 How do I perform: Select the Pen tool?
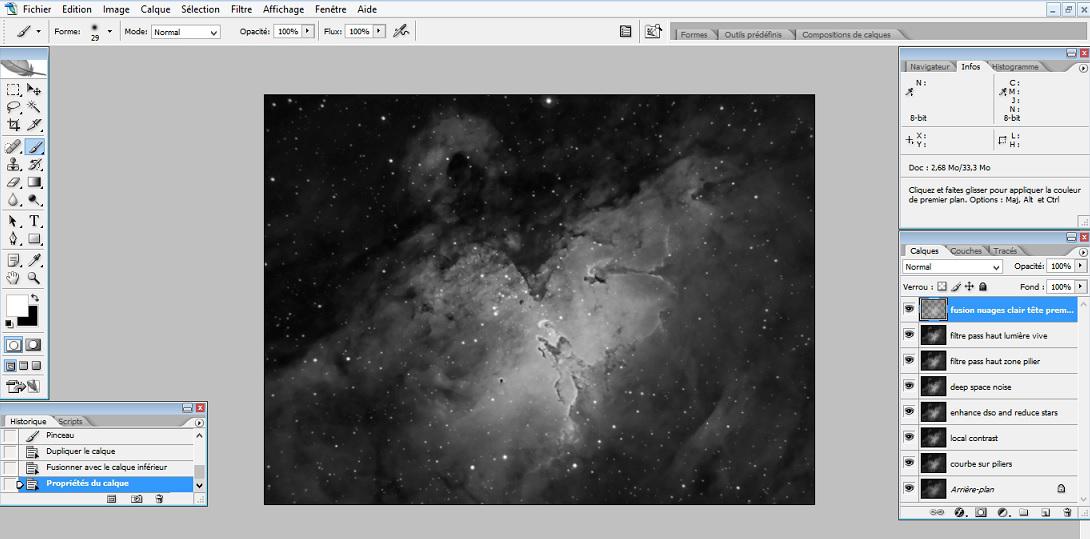click(13, 239)
